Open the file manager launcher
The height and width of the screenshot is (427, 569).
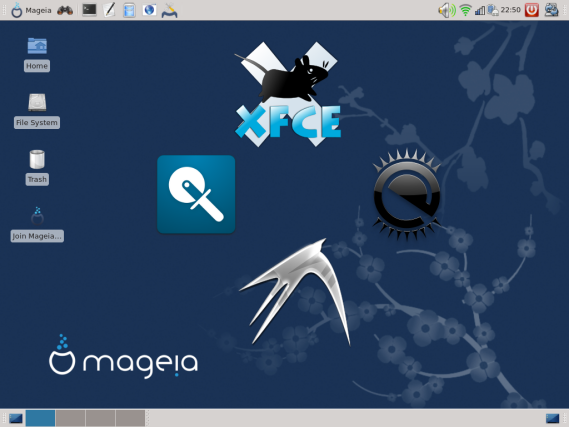coord(129,10)
